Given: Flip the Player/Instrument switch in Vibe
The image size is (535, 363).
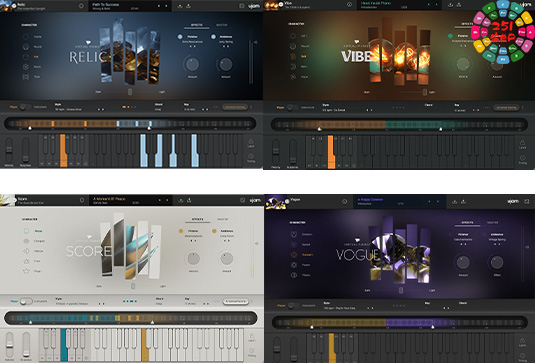Looking at the screenshot, I should coord(292,107).
